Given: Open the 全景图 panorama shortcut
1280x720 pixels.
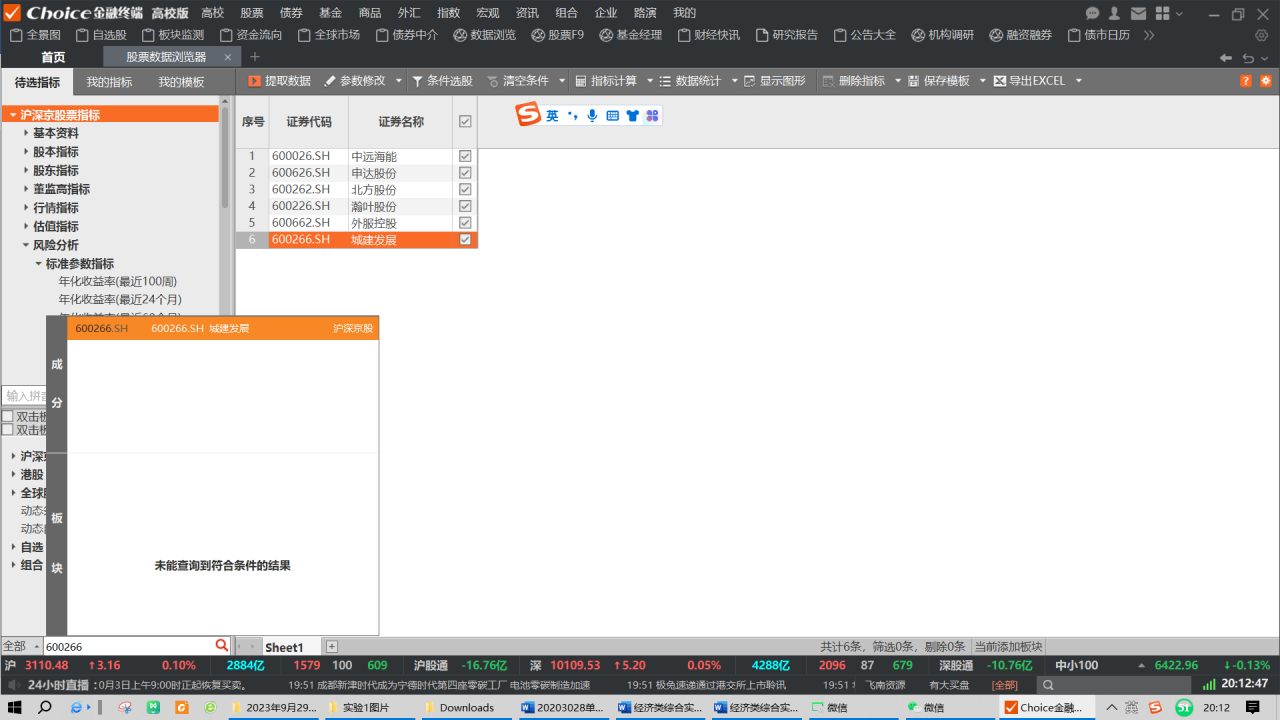Looking at the screenshot, I should click(35, 35).
